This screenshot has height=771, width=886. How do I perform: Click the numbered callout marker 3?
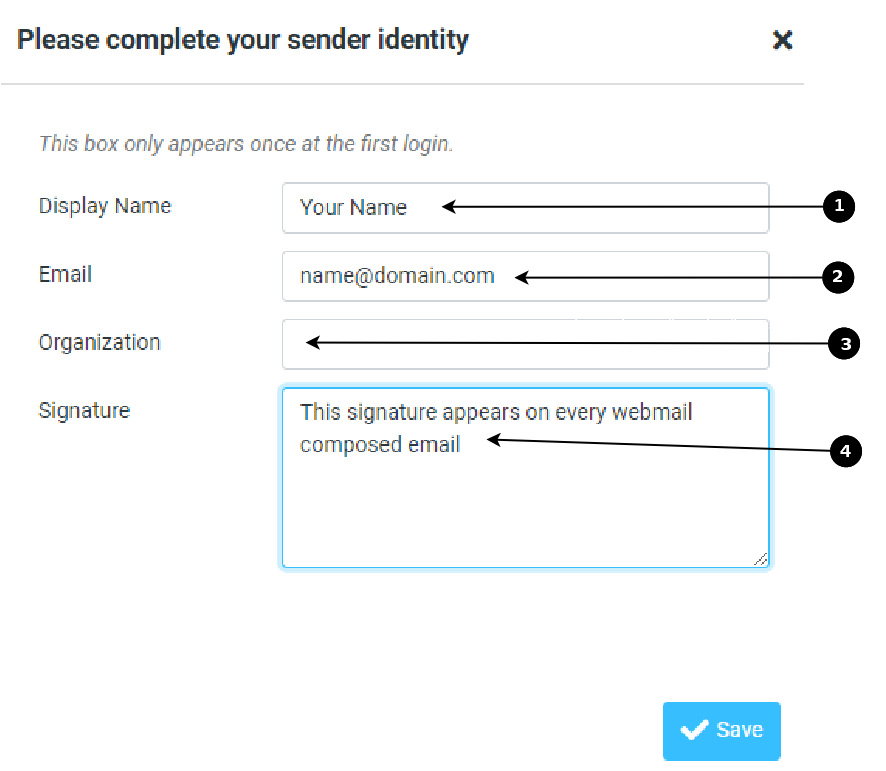point(844,343)
